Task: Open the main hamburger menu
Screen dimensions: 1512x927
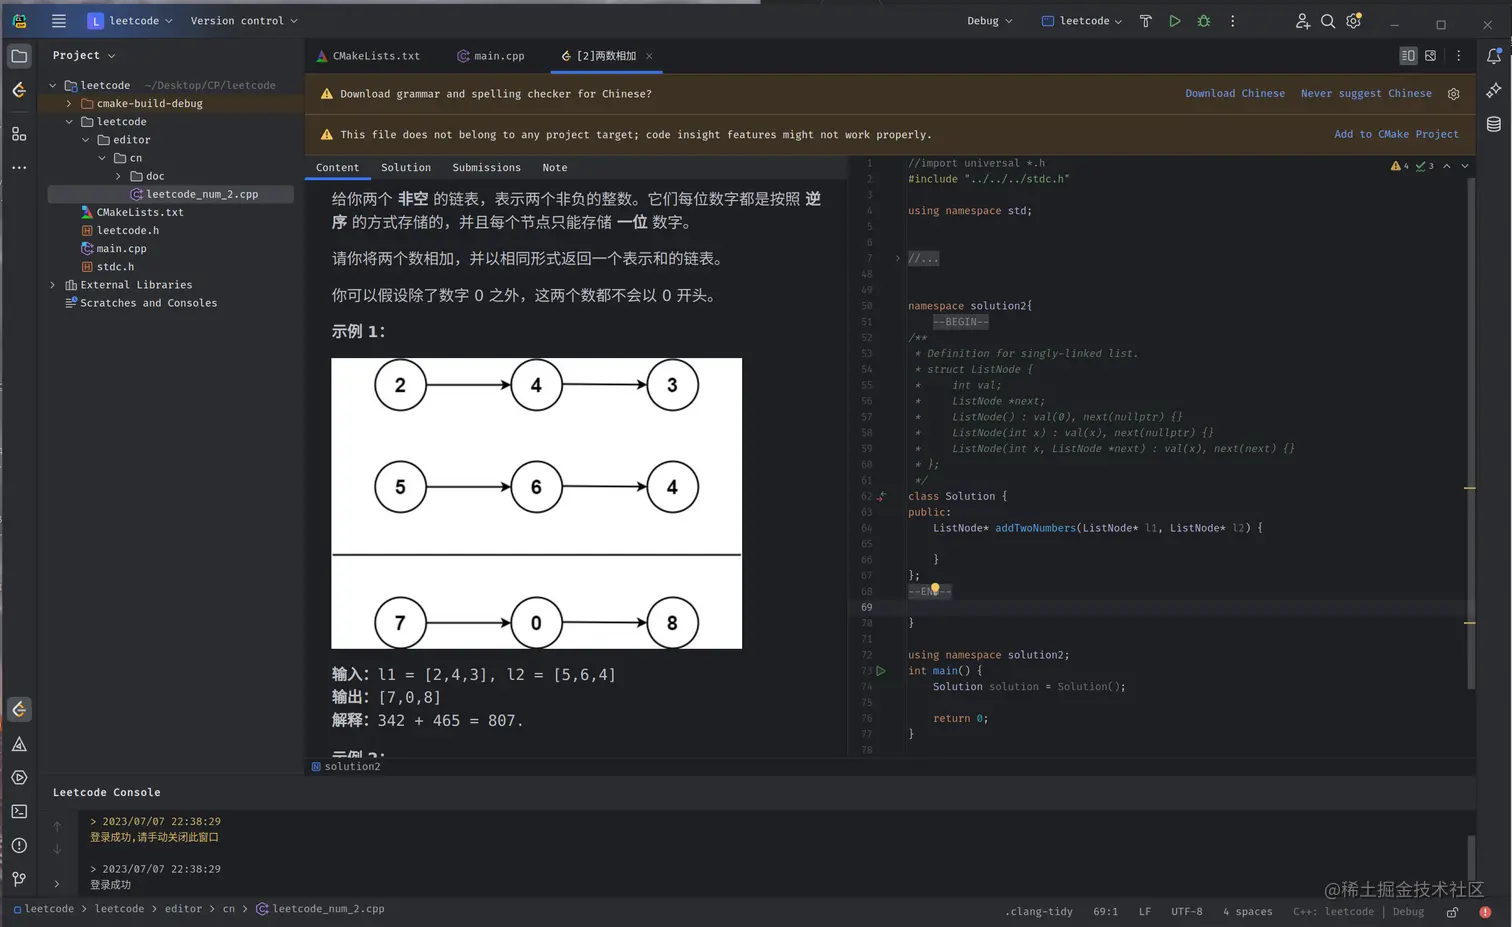Action: [x=59, y=21]
